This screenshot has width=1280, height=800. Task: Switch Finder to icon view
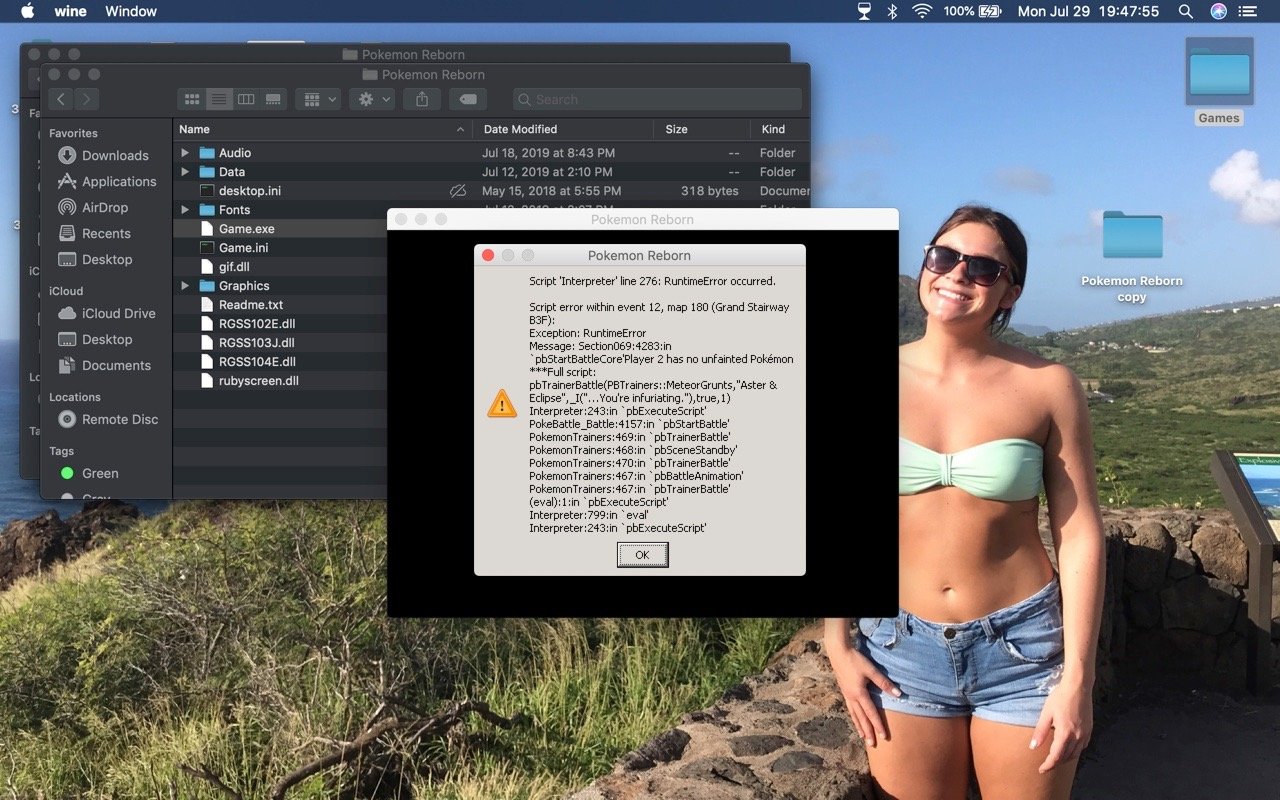pos(193,99)
